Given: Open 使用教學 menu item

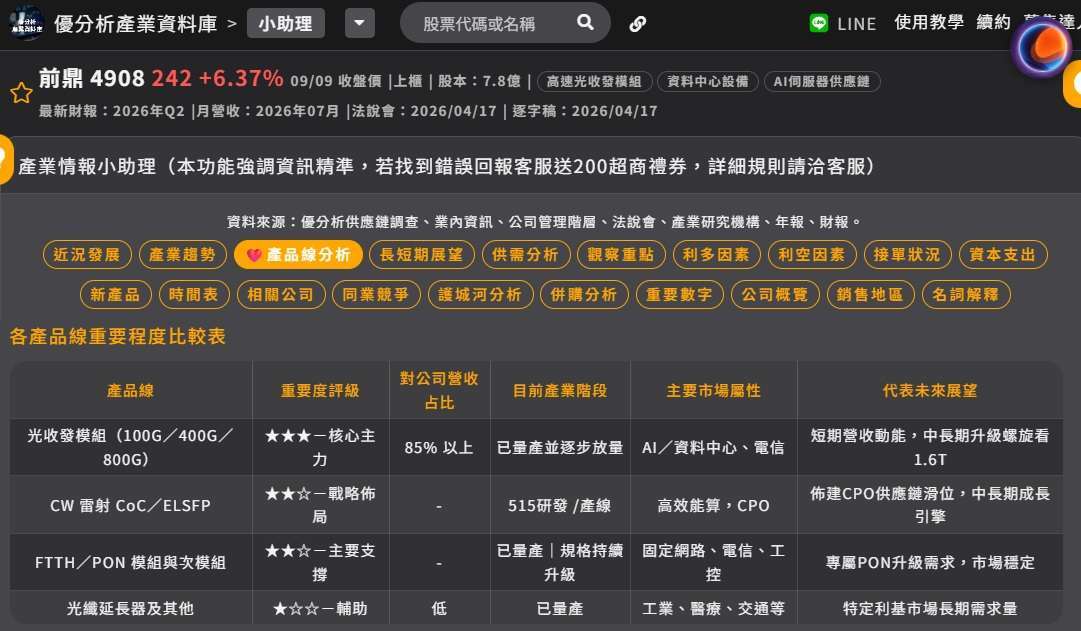Looking at the screenshot, I should [929, 22].
